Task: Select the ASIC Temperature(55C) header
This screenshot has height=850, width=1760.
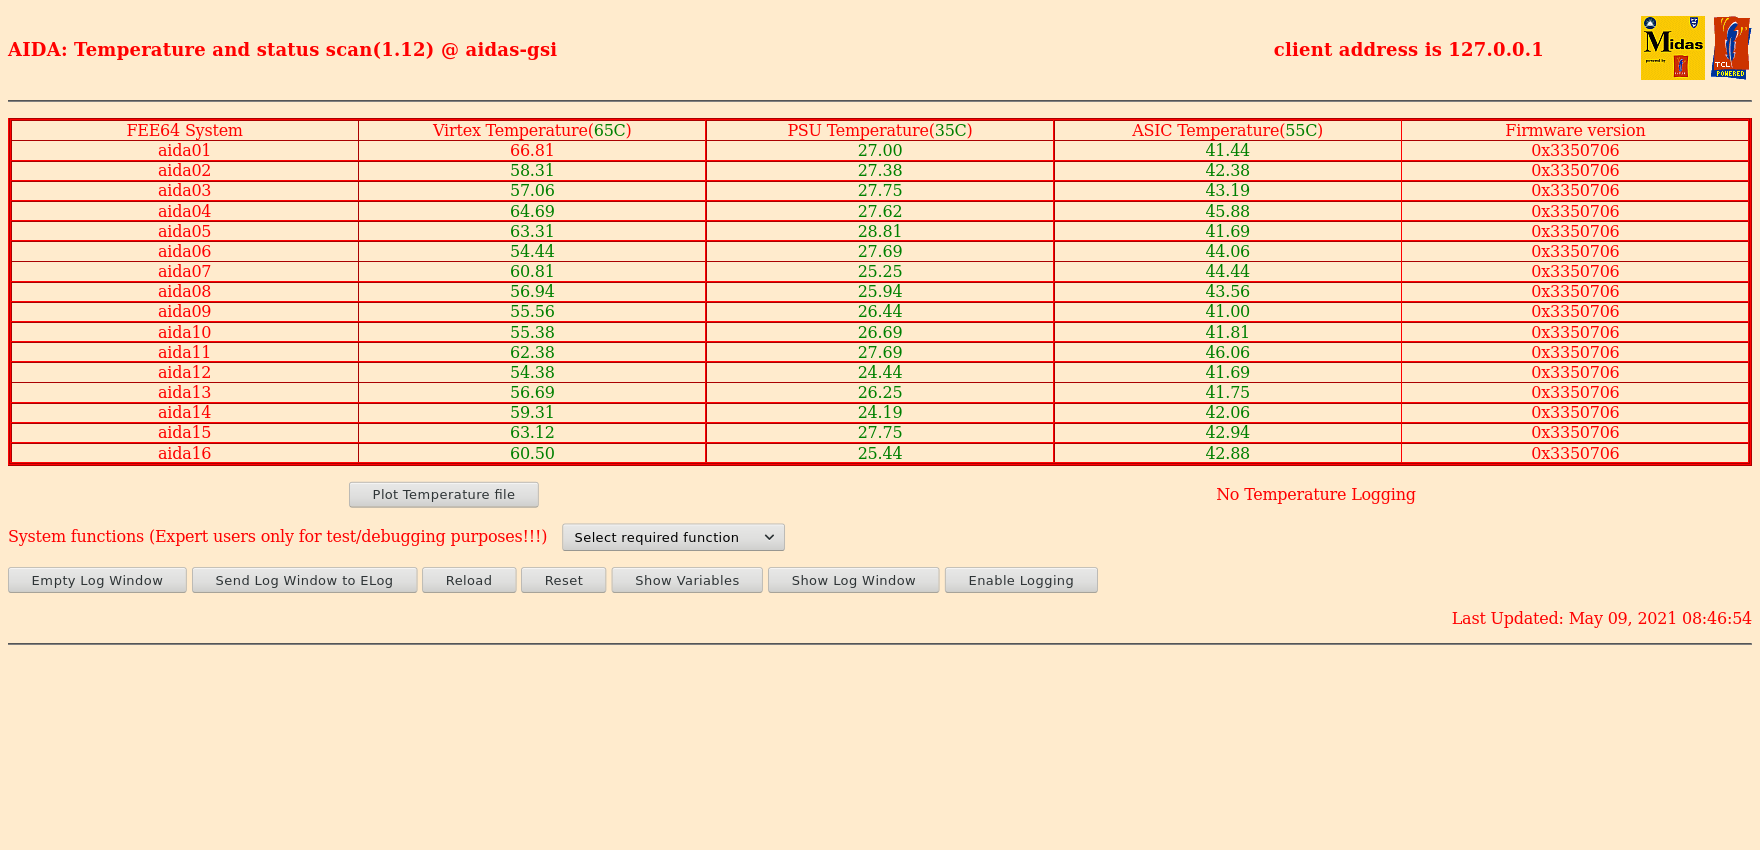Action: (x=1227, y=130)
